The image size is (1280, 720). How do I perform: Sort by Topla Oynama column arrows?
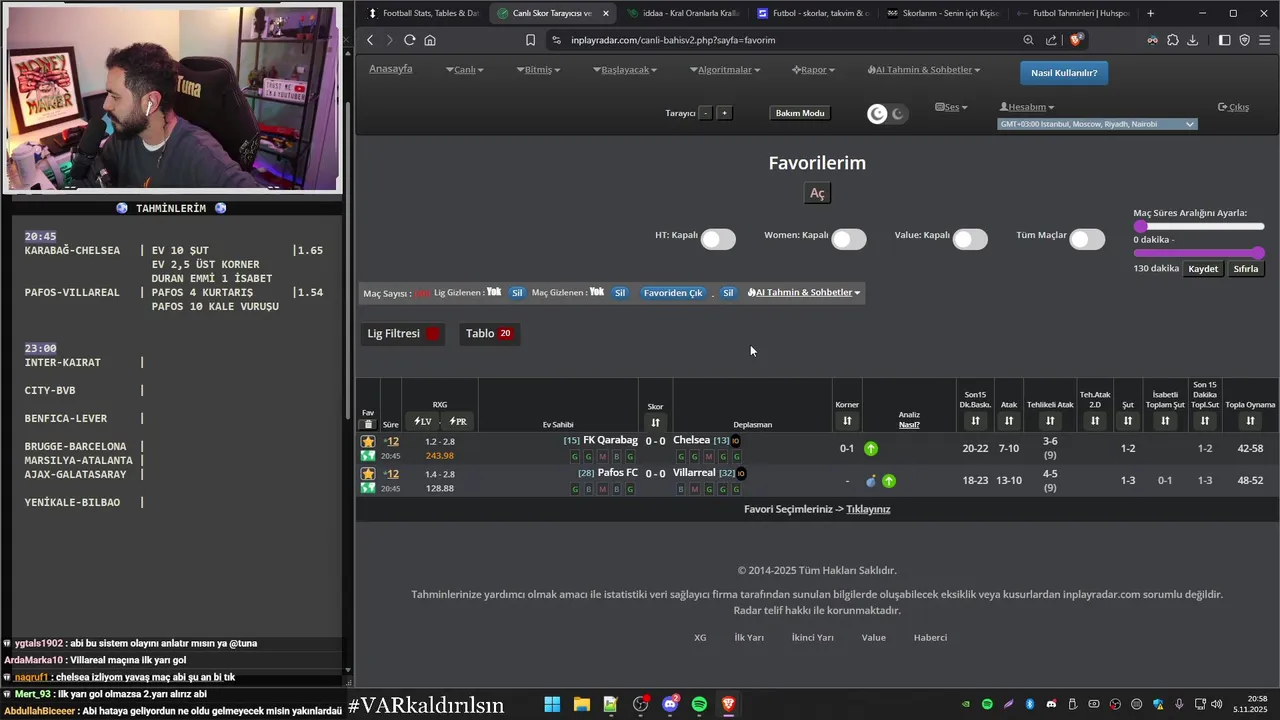click(x=1250, y=421)
